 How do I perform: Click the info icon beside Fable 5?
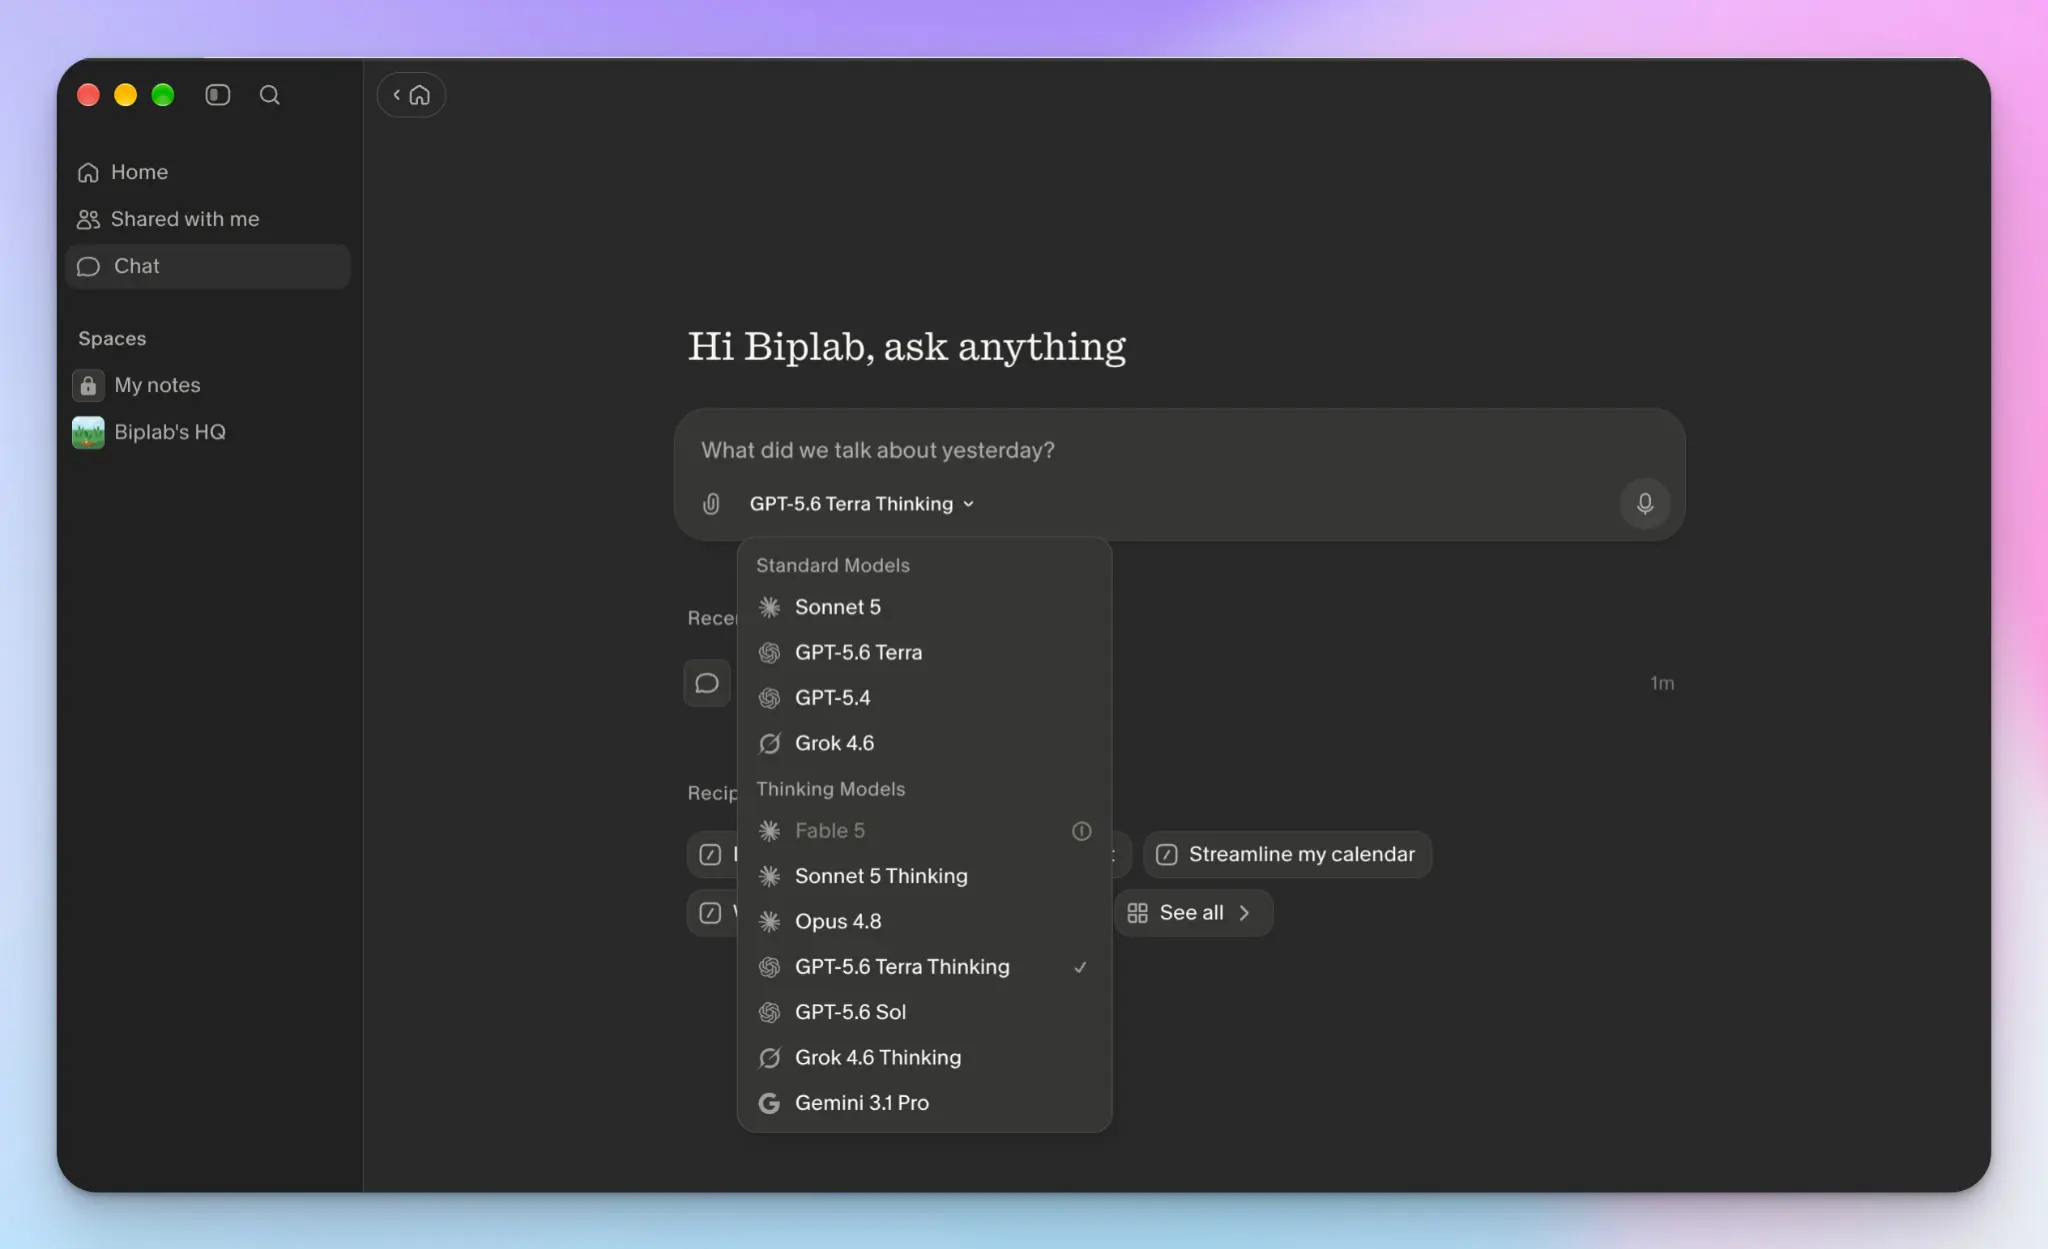pyautogui.click(x=1081, y=831)
